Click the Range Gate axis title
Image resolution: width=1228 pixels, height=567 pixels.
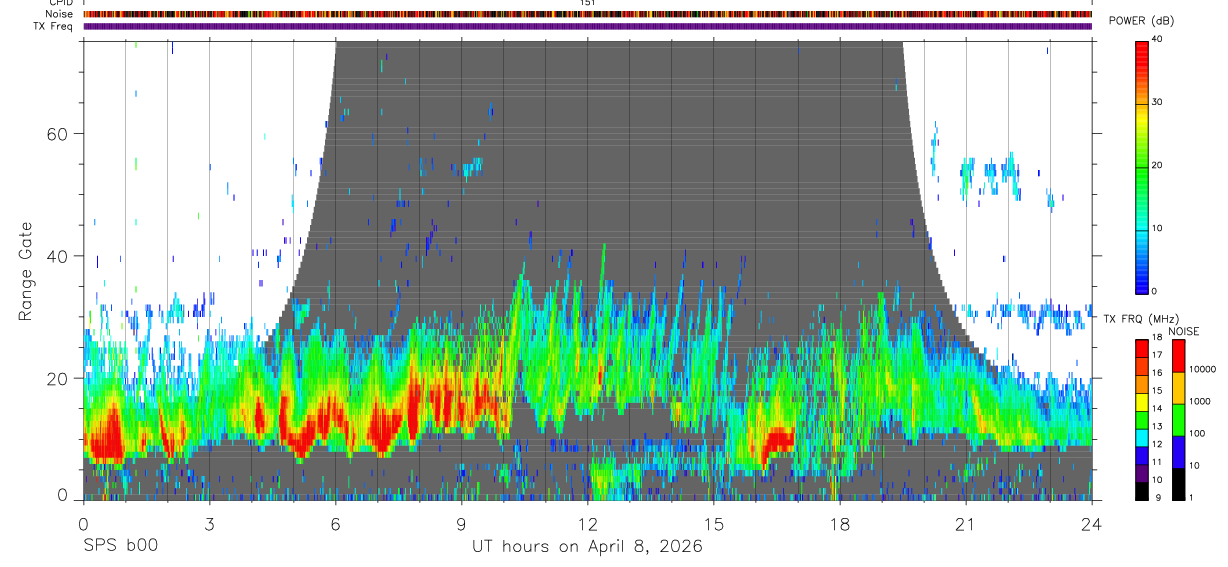26,271
